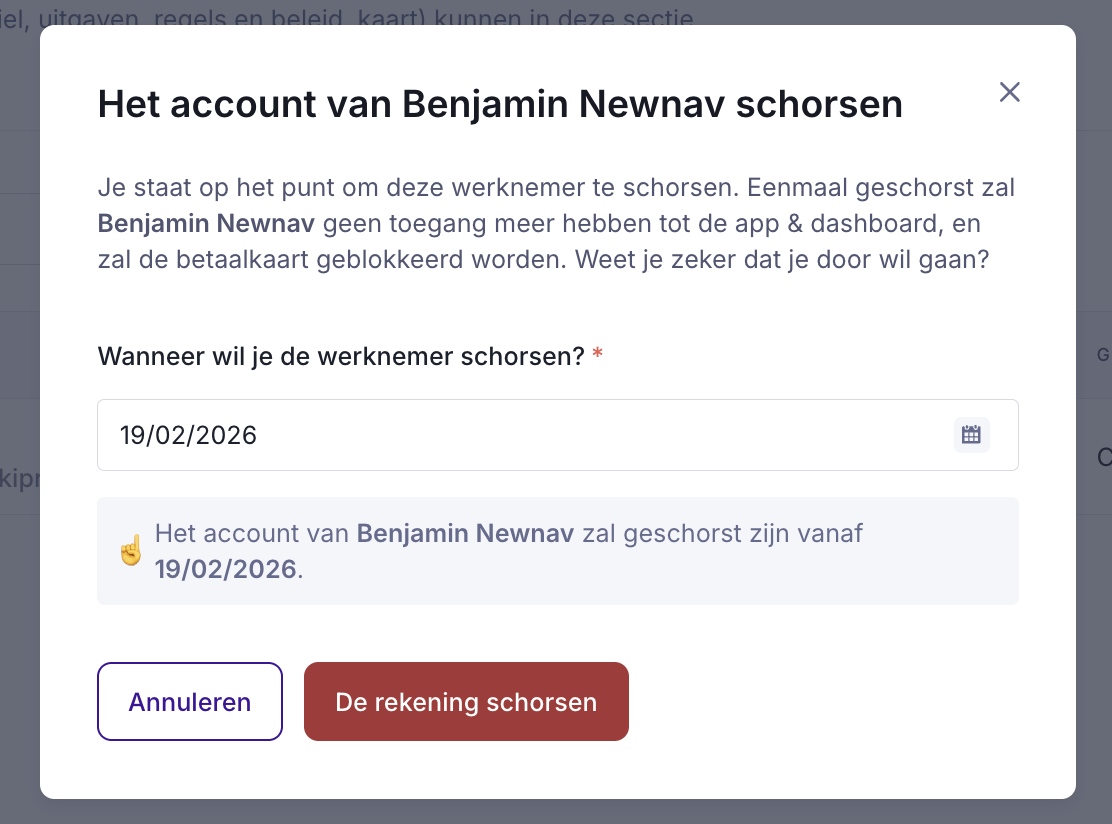
Task: Click the pointing finger emoji in notice
Action: pyautogui.click(x=131, y=551)
